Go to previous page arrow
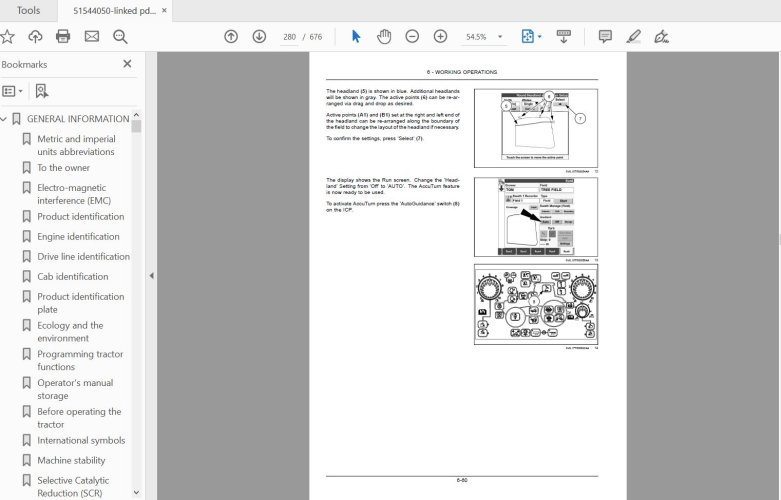The width and height of the screenshot is (781, 500). 231,37
